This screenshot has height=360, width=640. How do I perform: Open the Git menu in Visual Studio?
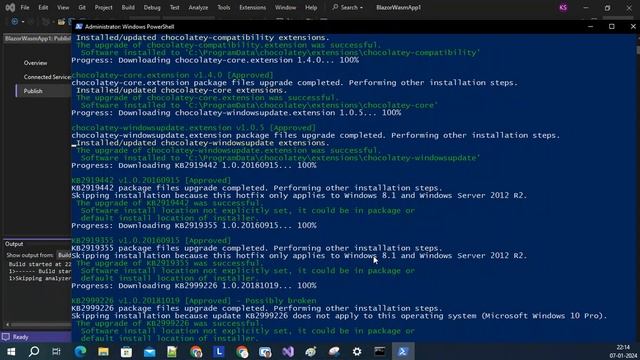[82, 7]
